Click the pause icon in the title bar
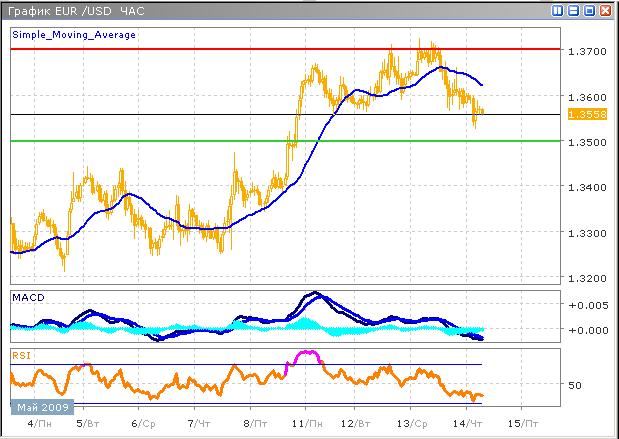The image size is (619, 439). [x=557, y=10]
